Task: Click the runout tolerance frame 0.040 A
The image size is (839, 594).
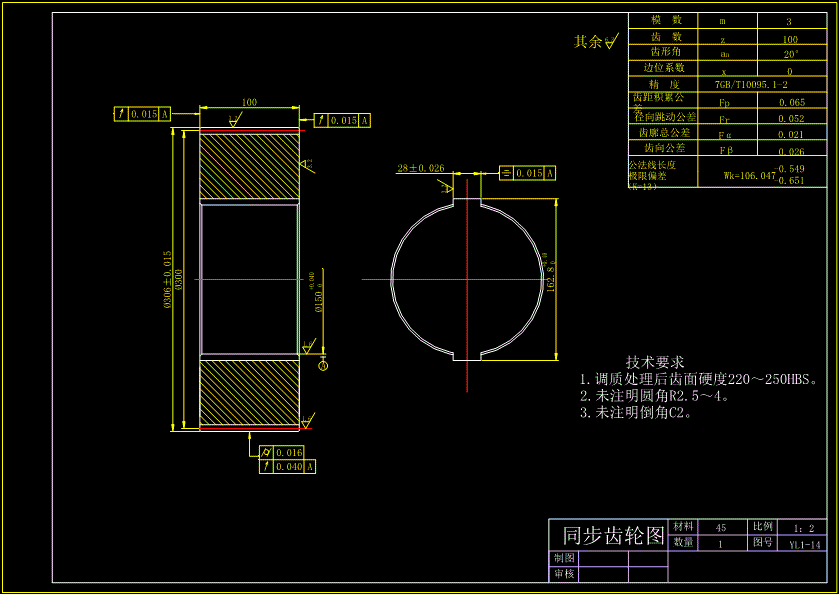Action: [x=287, y=467]
